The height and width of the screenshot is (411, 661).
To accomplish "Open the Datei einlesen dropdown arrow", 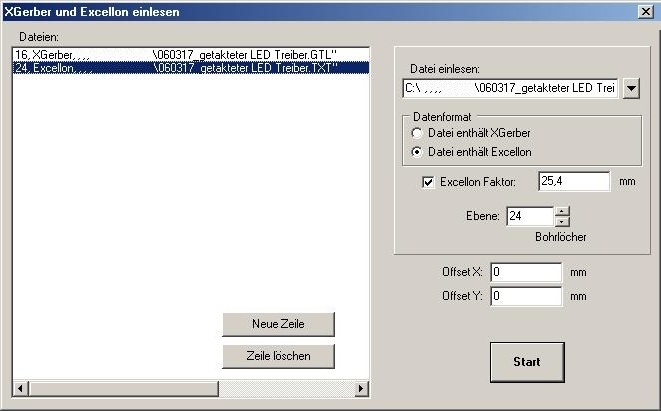I will click(x=630, y=89).
